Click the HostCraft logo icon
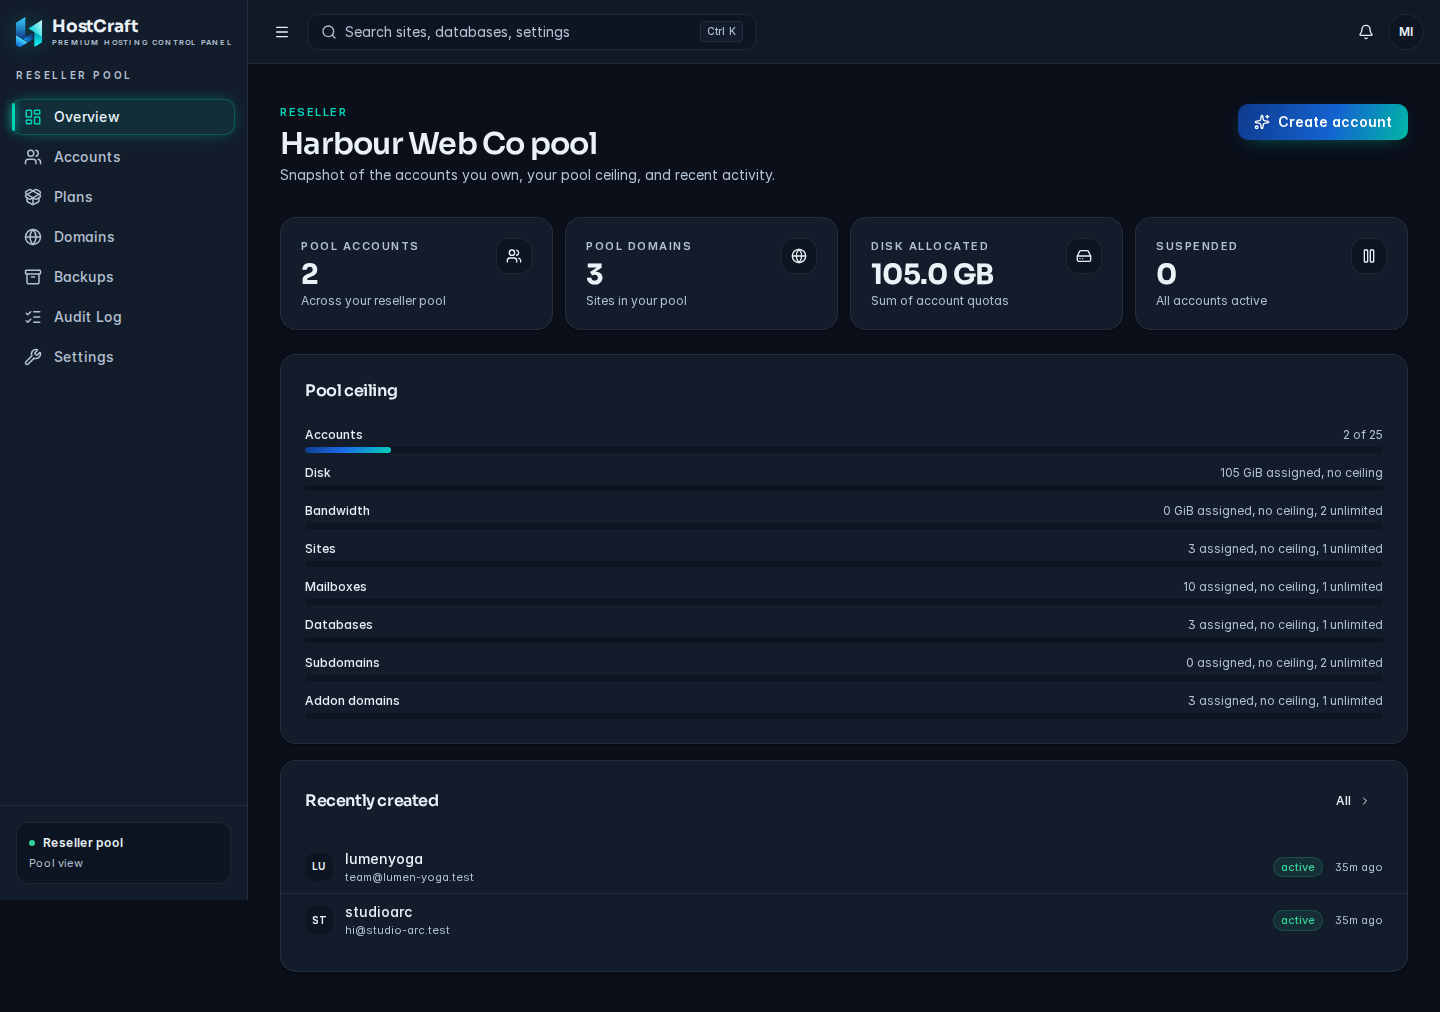This screenshot has width=1440, height=1012. coord(29,32)
